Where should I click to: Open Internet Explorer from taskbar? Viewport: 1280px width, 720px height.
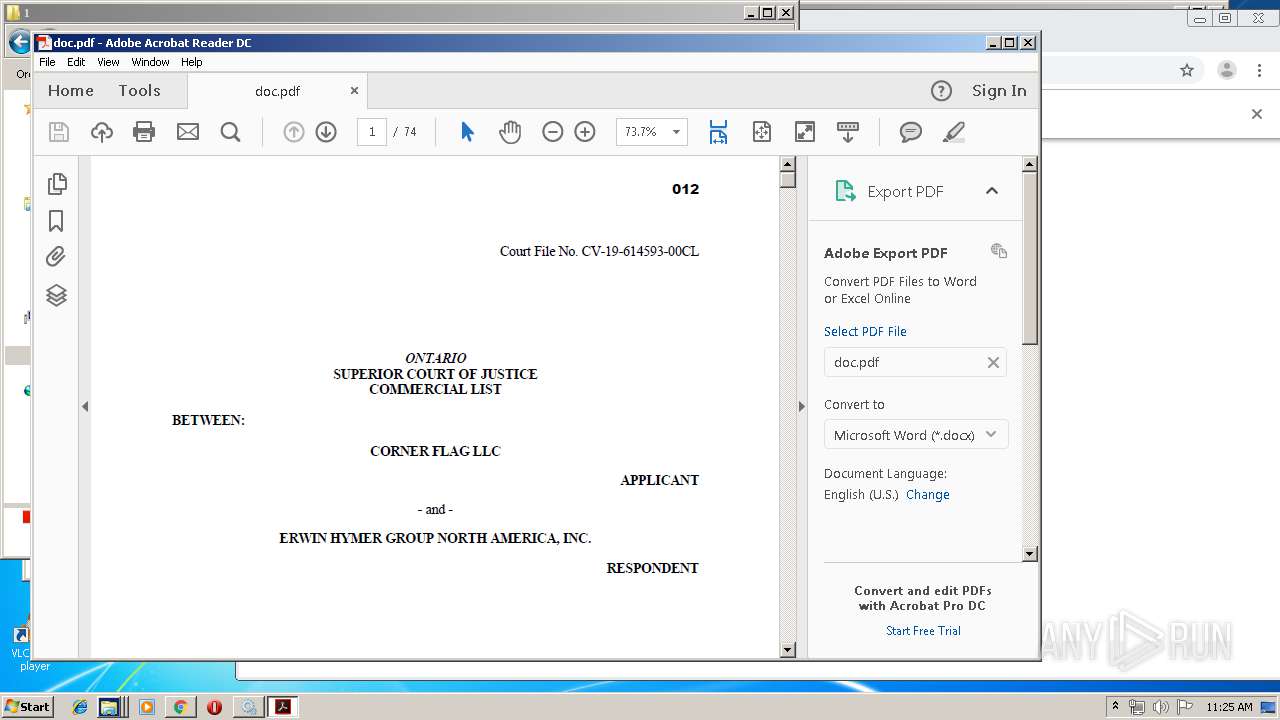[80, 707]
